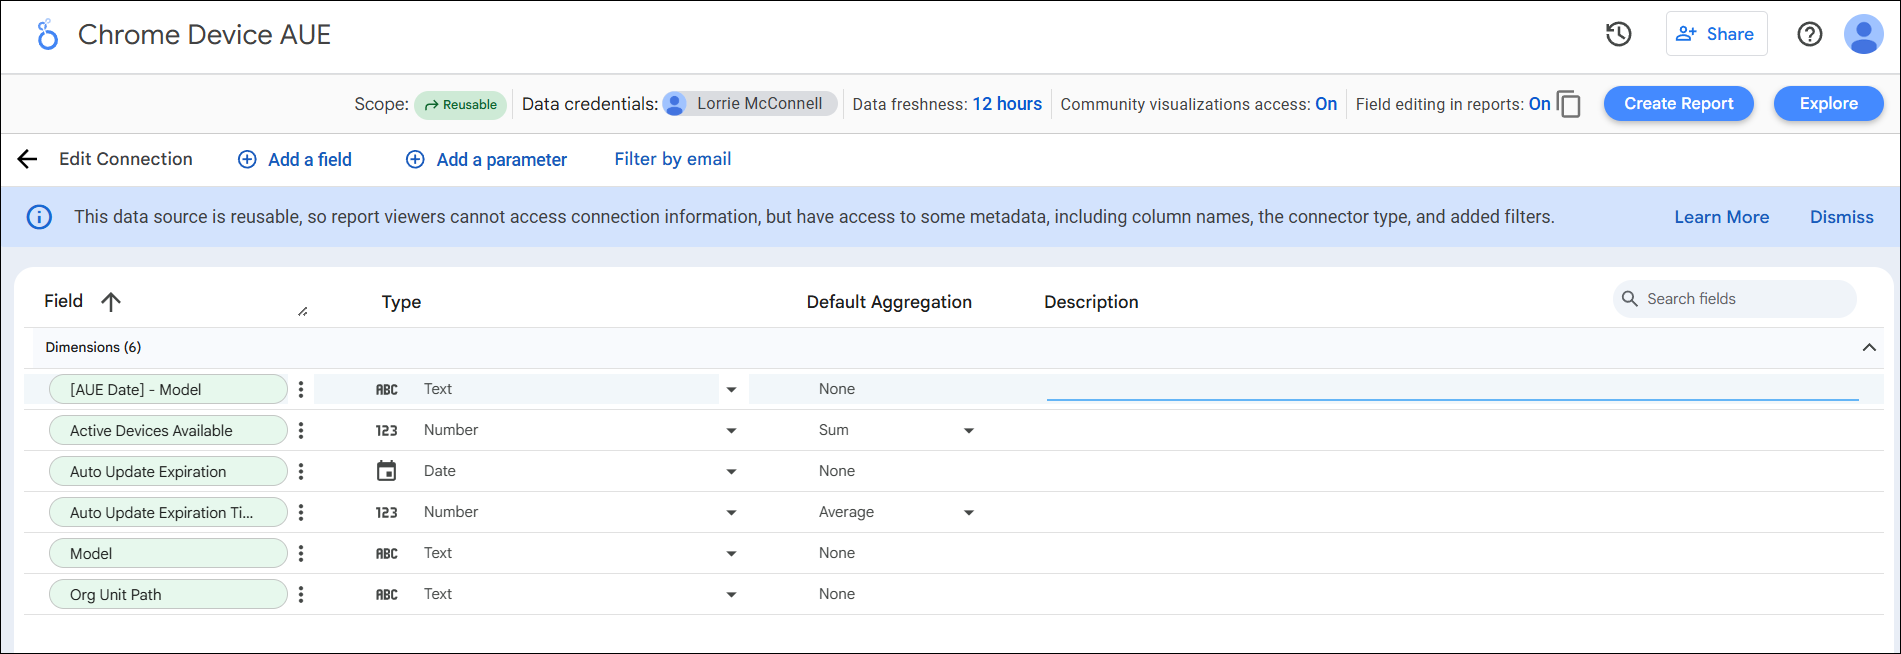Click the Share button
Screen dimensions: 1901x654
(1716, 34)
